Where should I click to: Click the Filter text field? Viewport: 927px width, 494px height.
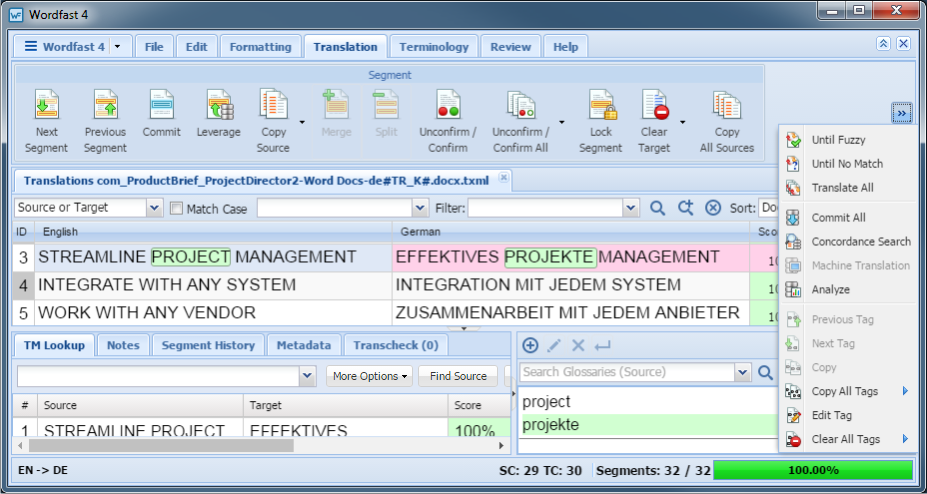click(545, 208)
